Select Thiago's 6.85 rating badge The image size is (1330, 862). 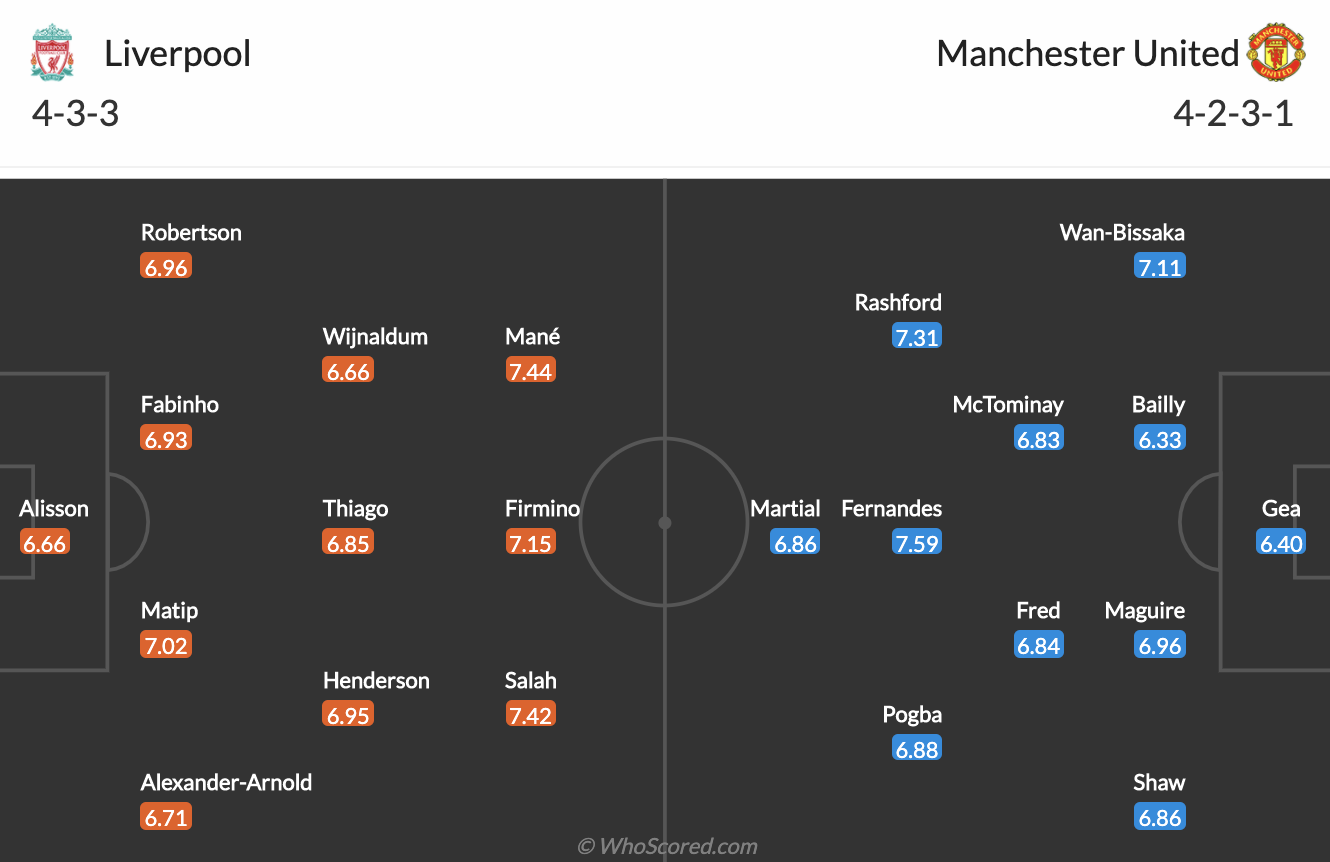tap(348, 543)
